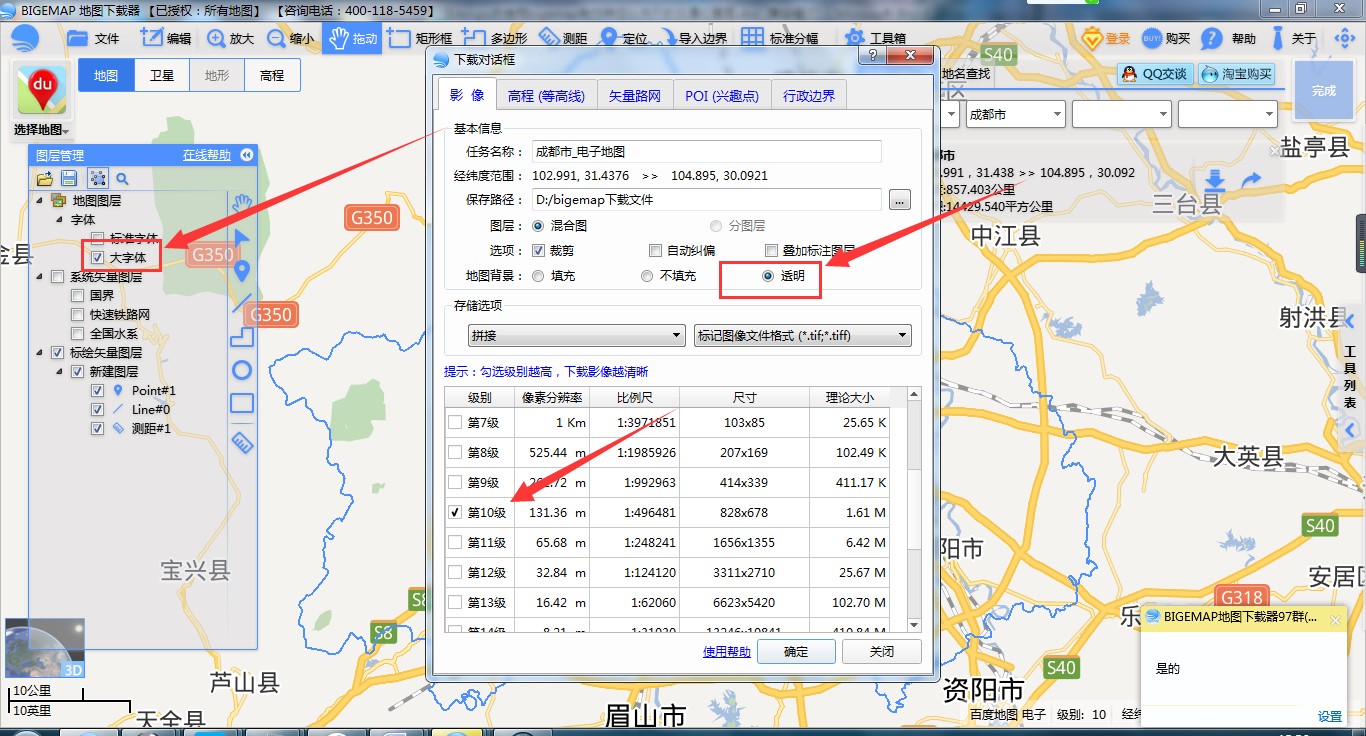
Task: Enable the 自动纠偏 checkbox
Action: [656, 250]
